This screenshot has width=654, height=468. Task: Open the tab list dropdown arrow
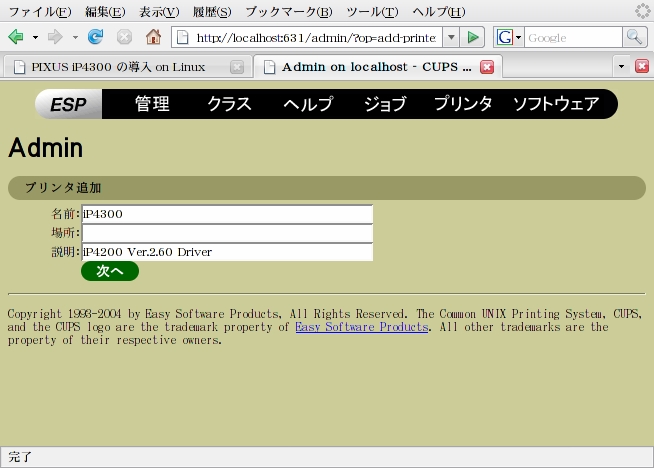621,66
